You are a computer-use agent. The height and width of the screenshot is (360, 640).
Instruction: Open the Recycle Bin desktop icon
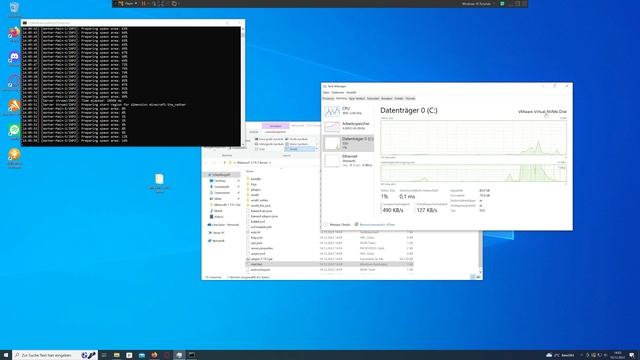[14, 9]
